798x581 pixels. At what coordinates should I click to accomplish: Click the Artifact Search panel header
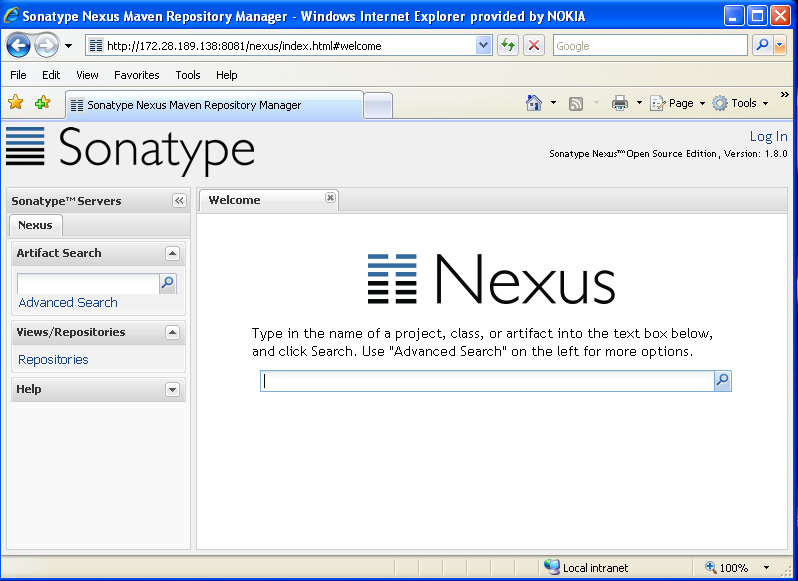98,253
